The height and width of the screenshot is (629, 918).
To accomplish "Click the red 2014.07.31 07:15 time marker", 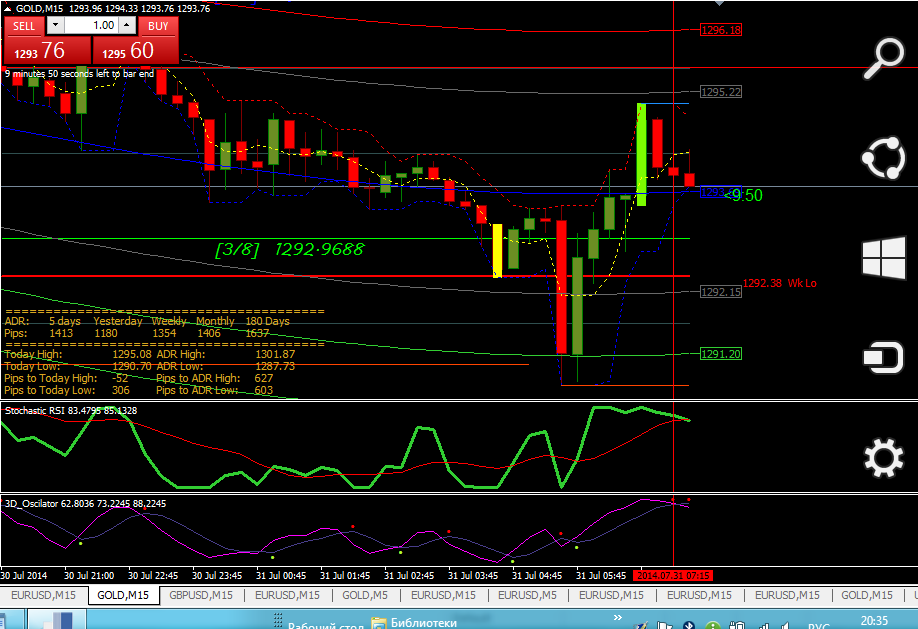I will [673, 576].
